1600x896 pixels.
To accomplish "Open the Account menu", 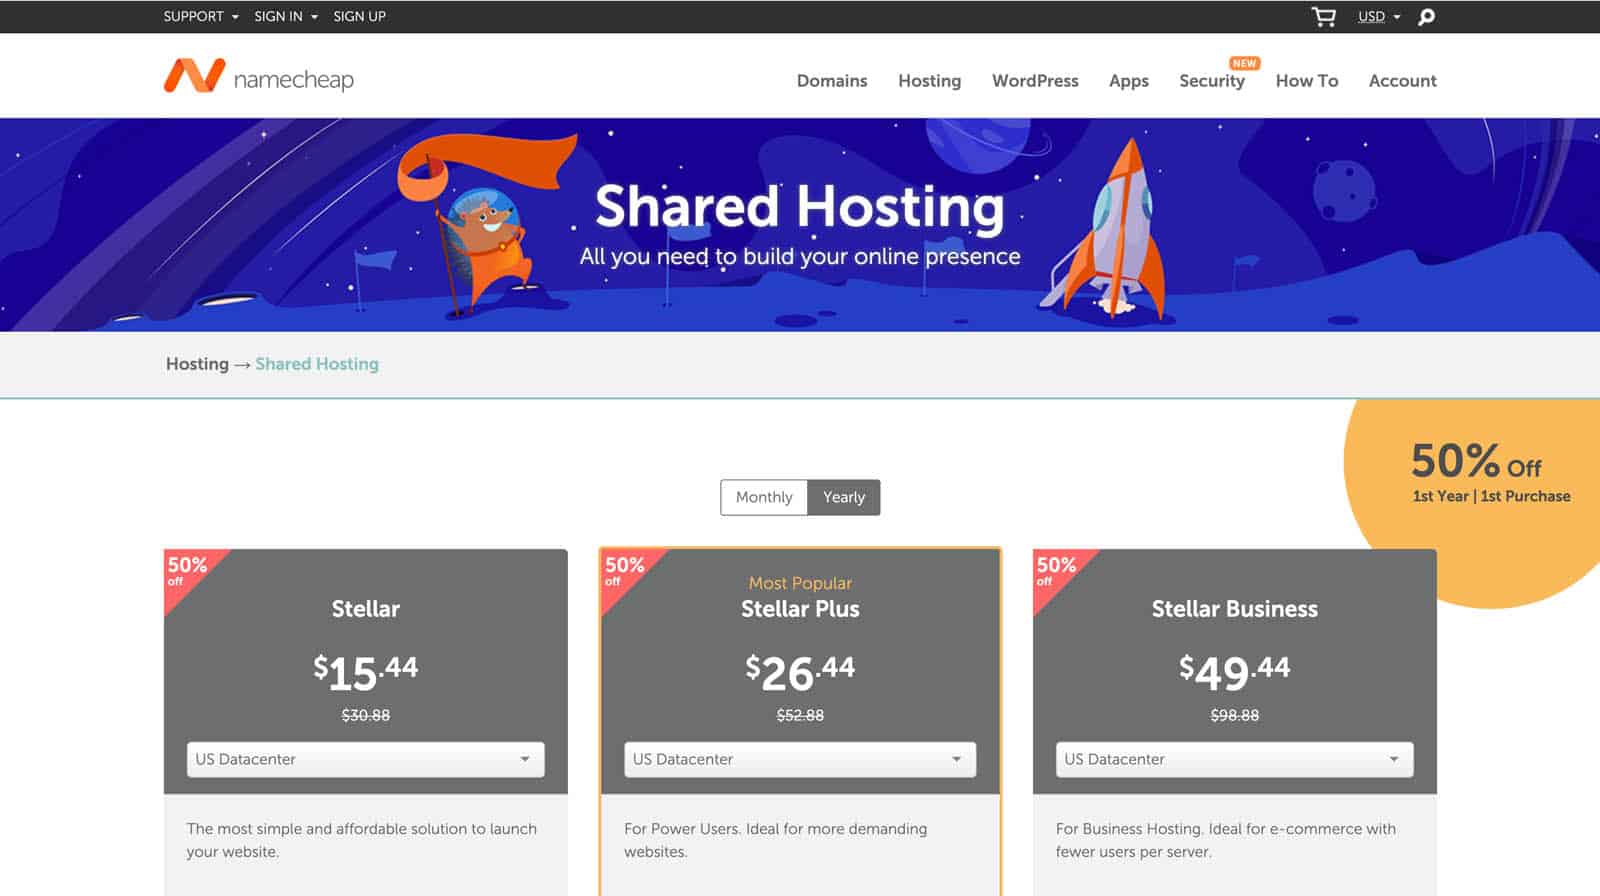I will (1402, 81).
